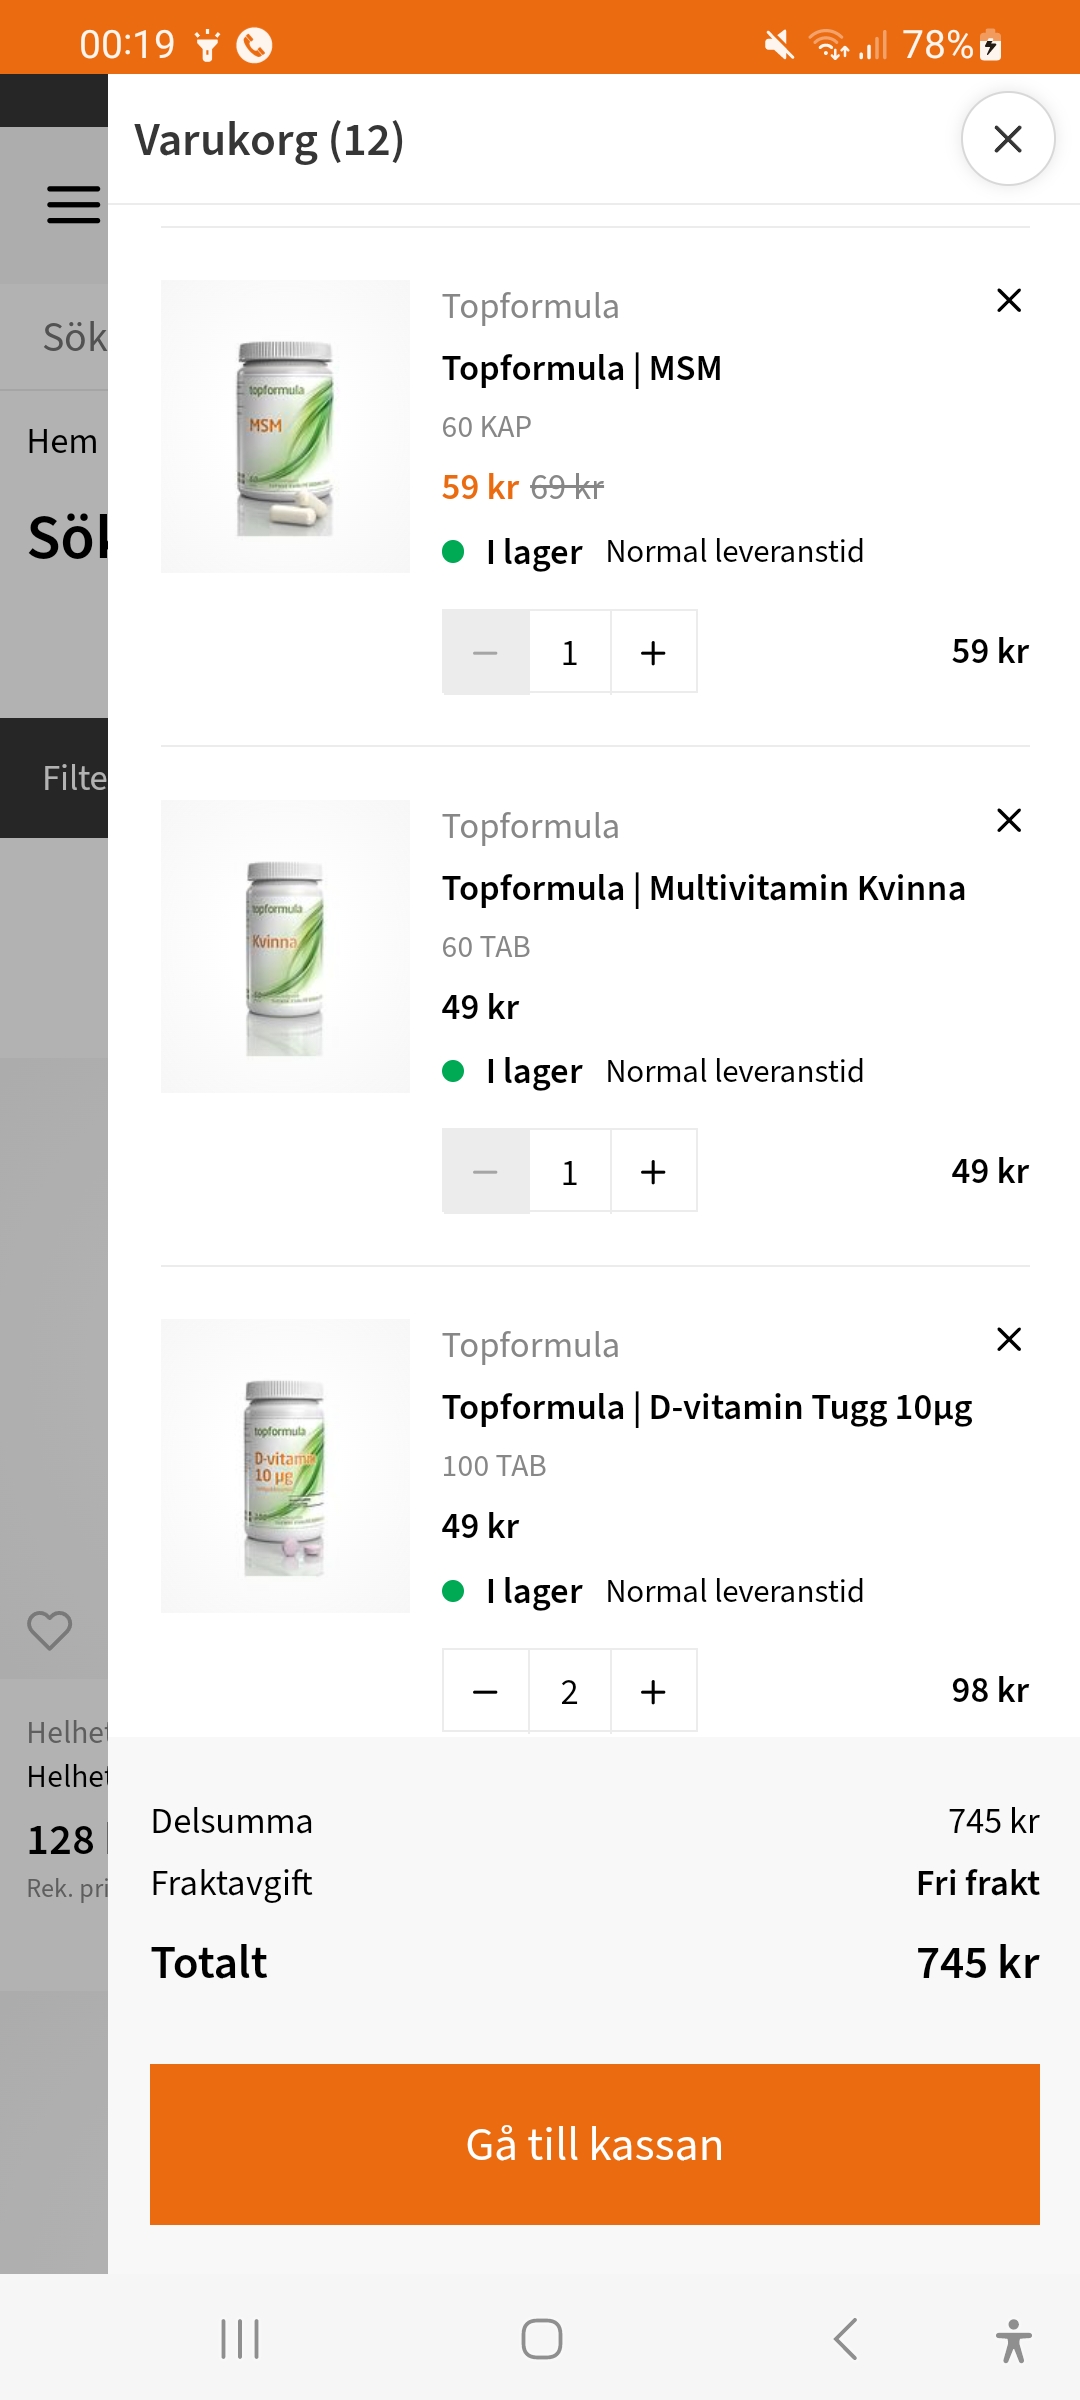Close the Varukorg cart panel
This screenshot has width=1080, height=2400.
tap(1008, 139)
